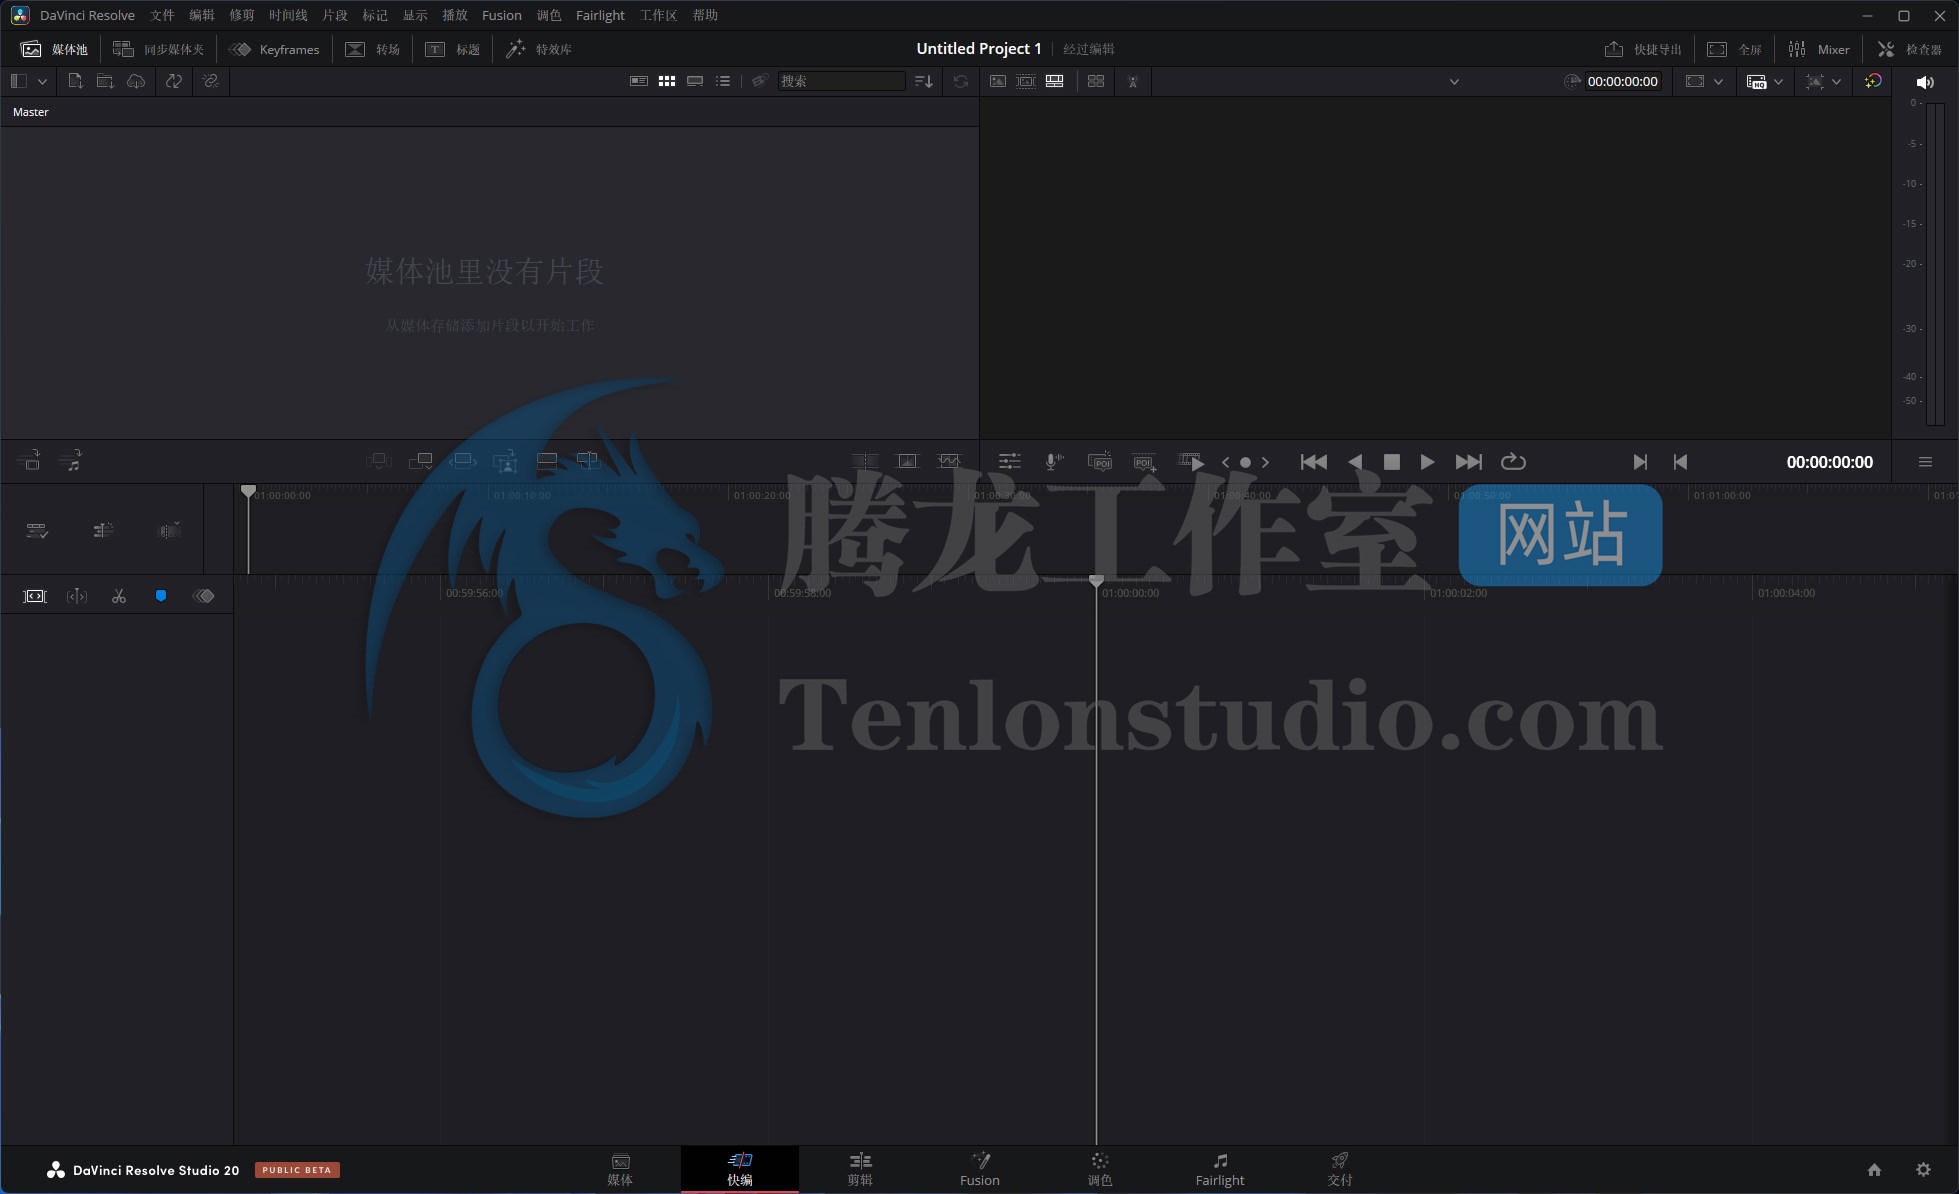Switch media pool to filmstrip view

(695, 81)
